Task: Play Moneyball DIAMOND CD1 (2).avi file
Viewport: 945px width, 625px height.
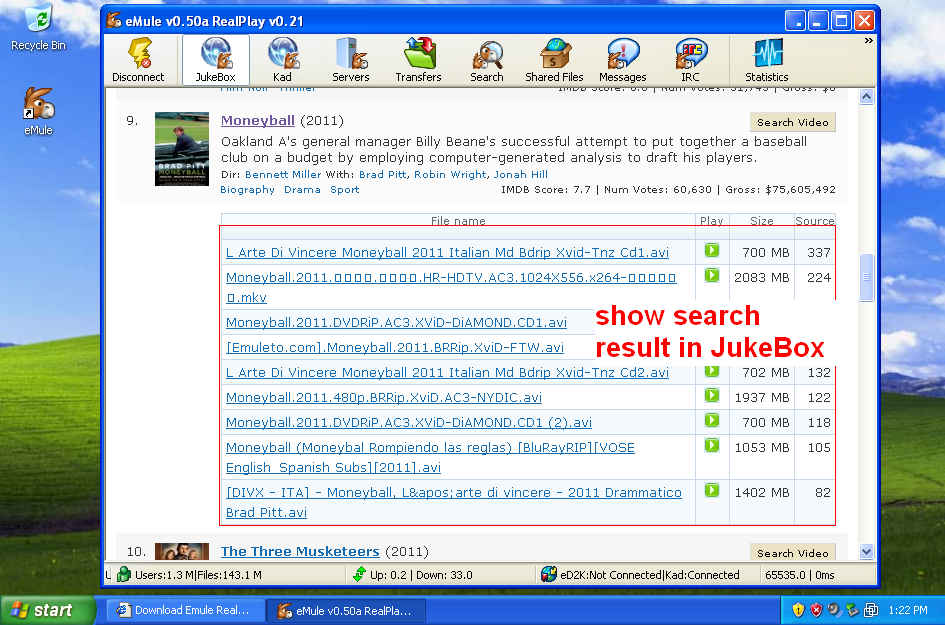Action: coord(712,420)
